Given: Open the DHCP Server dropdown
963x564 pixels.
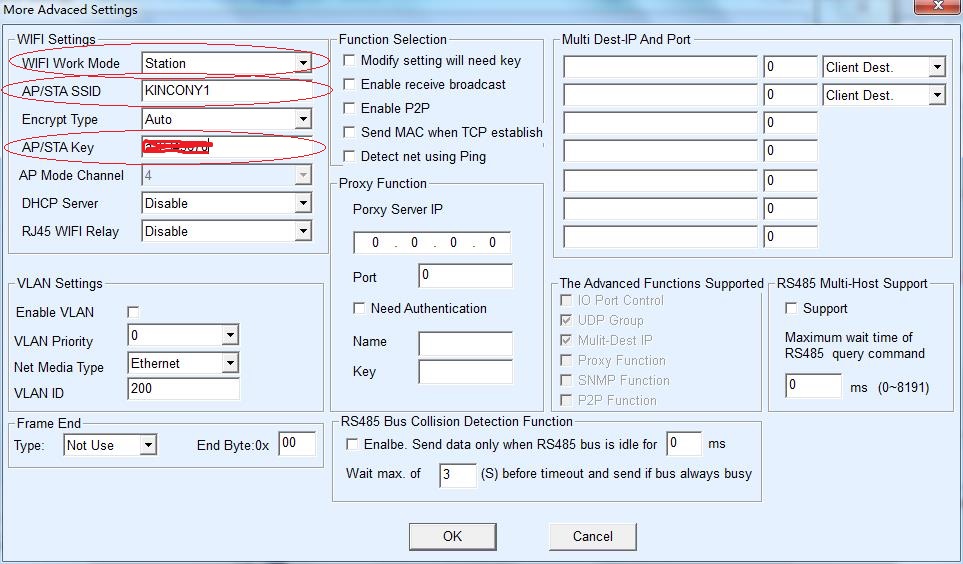Looking at the screenshot, I should click(x=302, y=203).
